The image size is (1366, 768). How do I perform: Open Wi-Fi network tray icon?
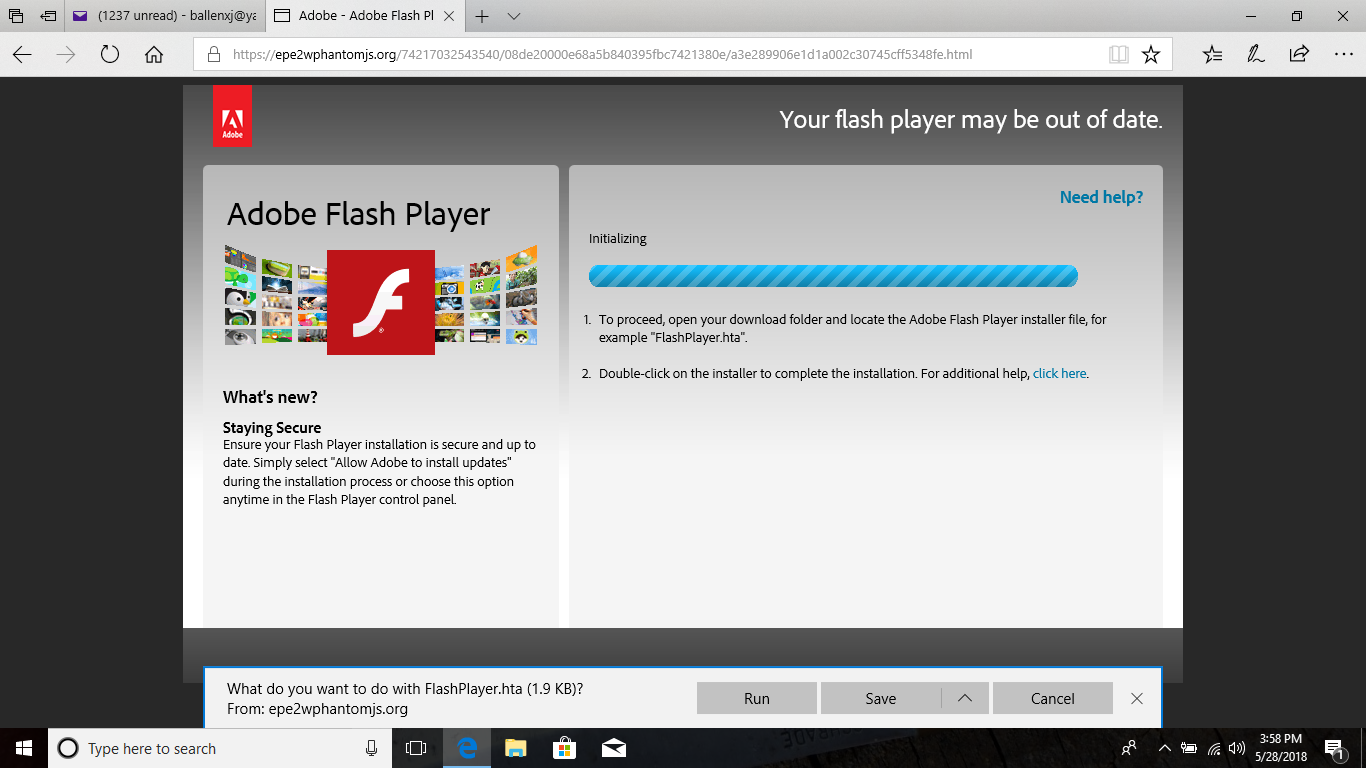[1214, 748]
